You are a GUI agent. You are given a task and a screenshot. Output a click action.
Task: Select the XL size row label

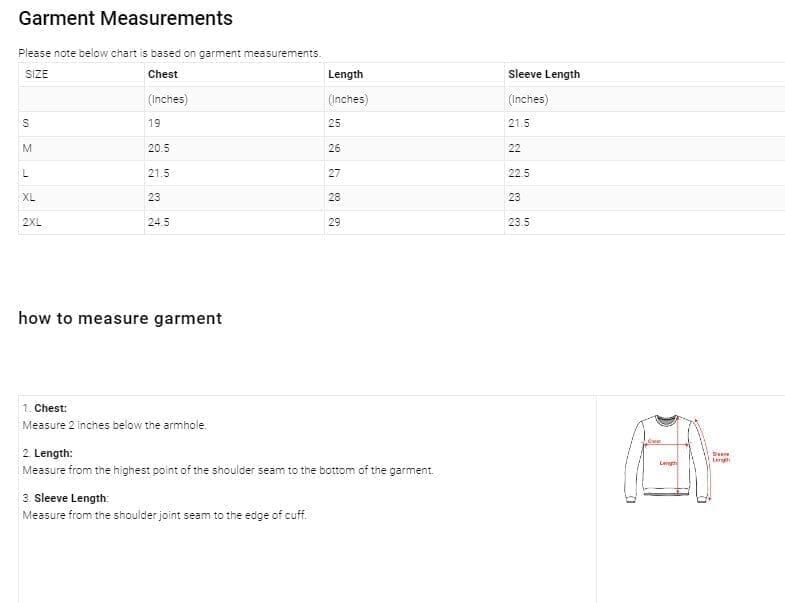pyautogui.click(x=29, y=197)
